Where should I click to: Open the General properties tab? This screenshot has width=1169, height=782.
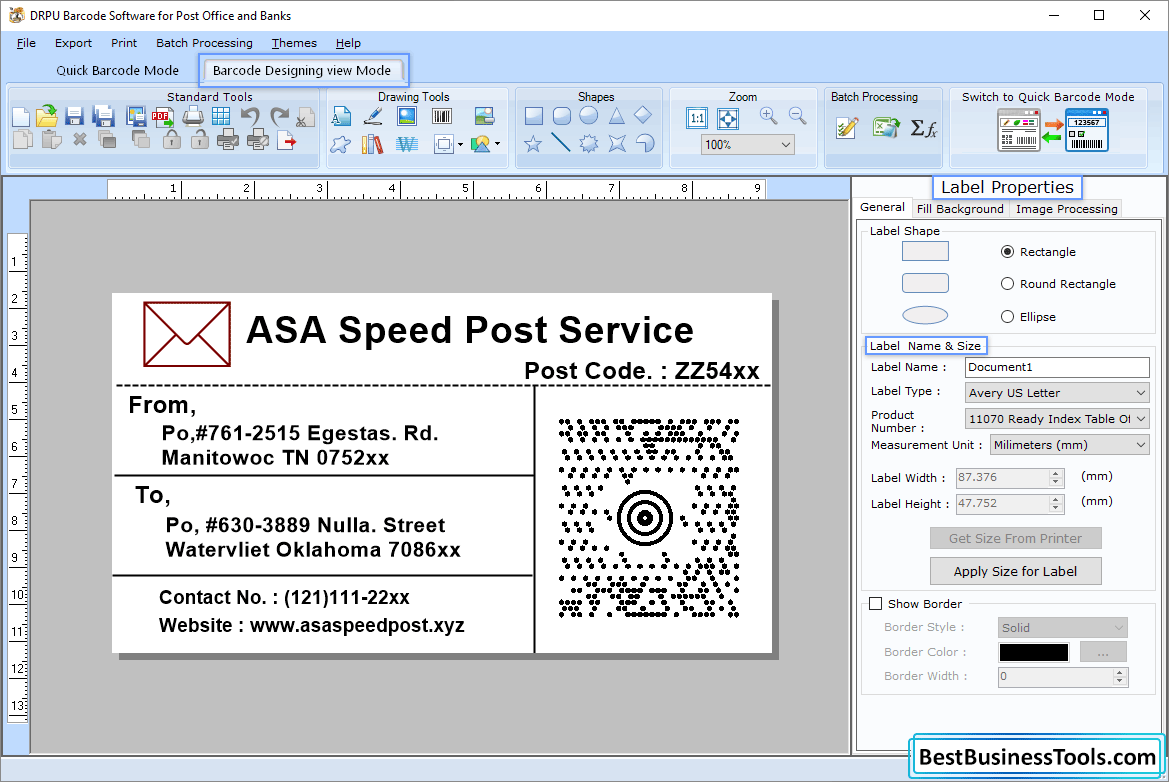point(883,207)
